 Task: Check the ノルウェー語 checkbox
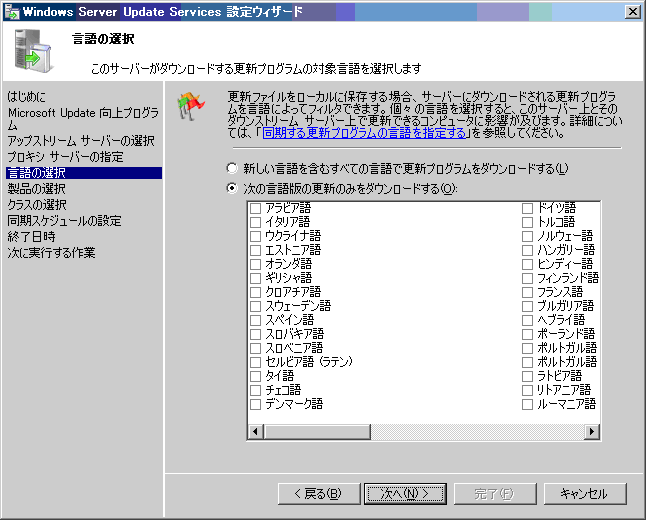click(x=527, y=236)
